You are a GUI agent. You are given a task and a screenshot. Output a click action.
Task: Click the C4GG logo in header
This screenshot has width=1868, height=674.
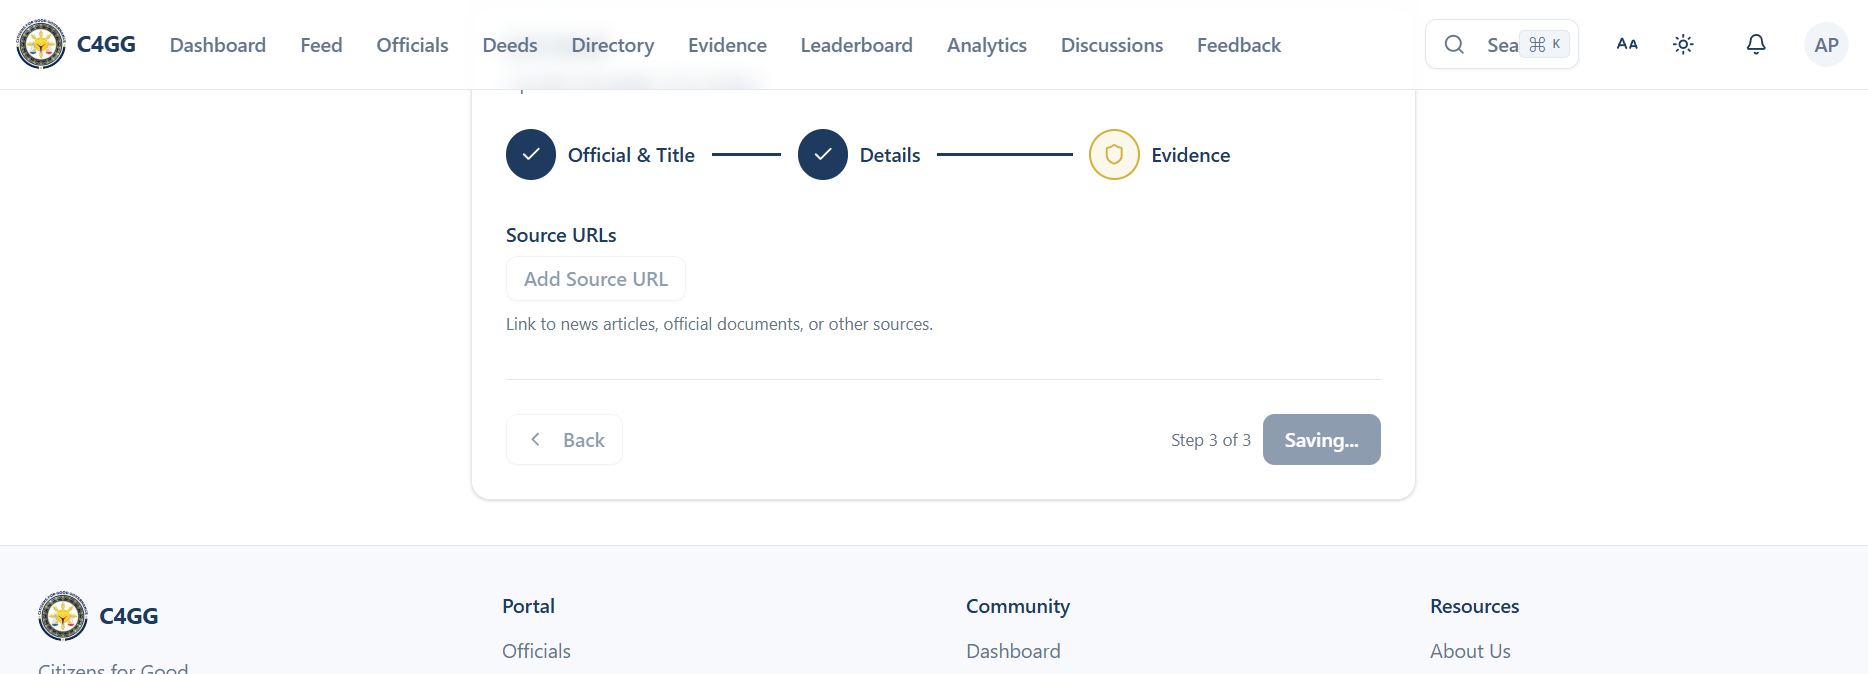(41, 44)
